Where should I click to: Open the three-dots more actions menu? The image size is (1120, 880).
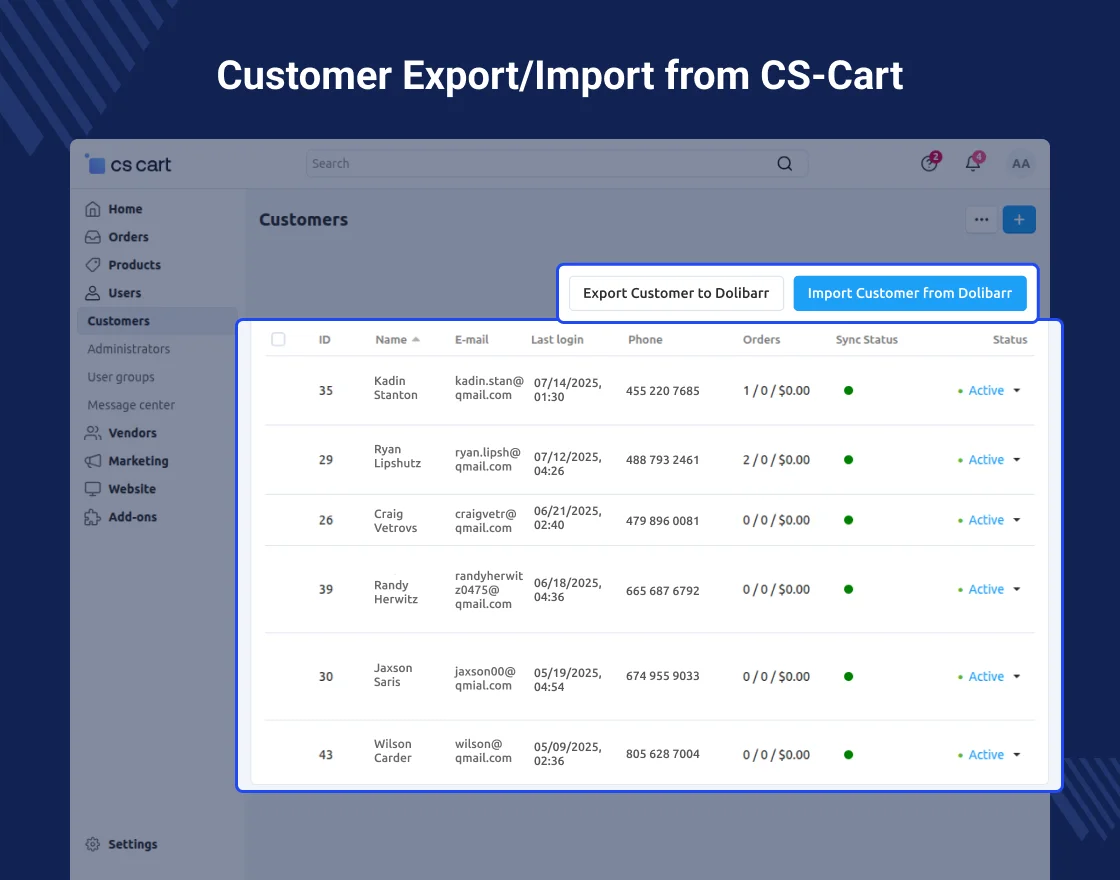(981, 220)
